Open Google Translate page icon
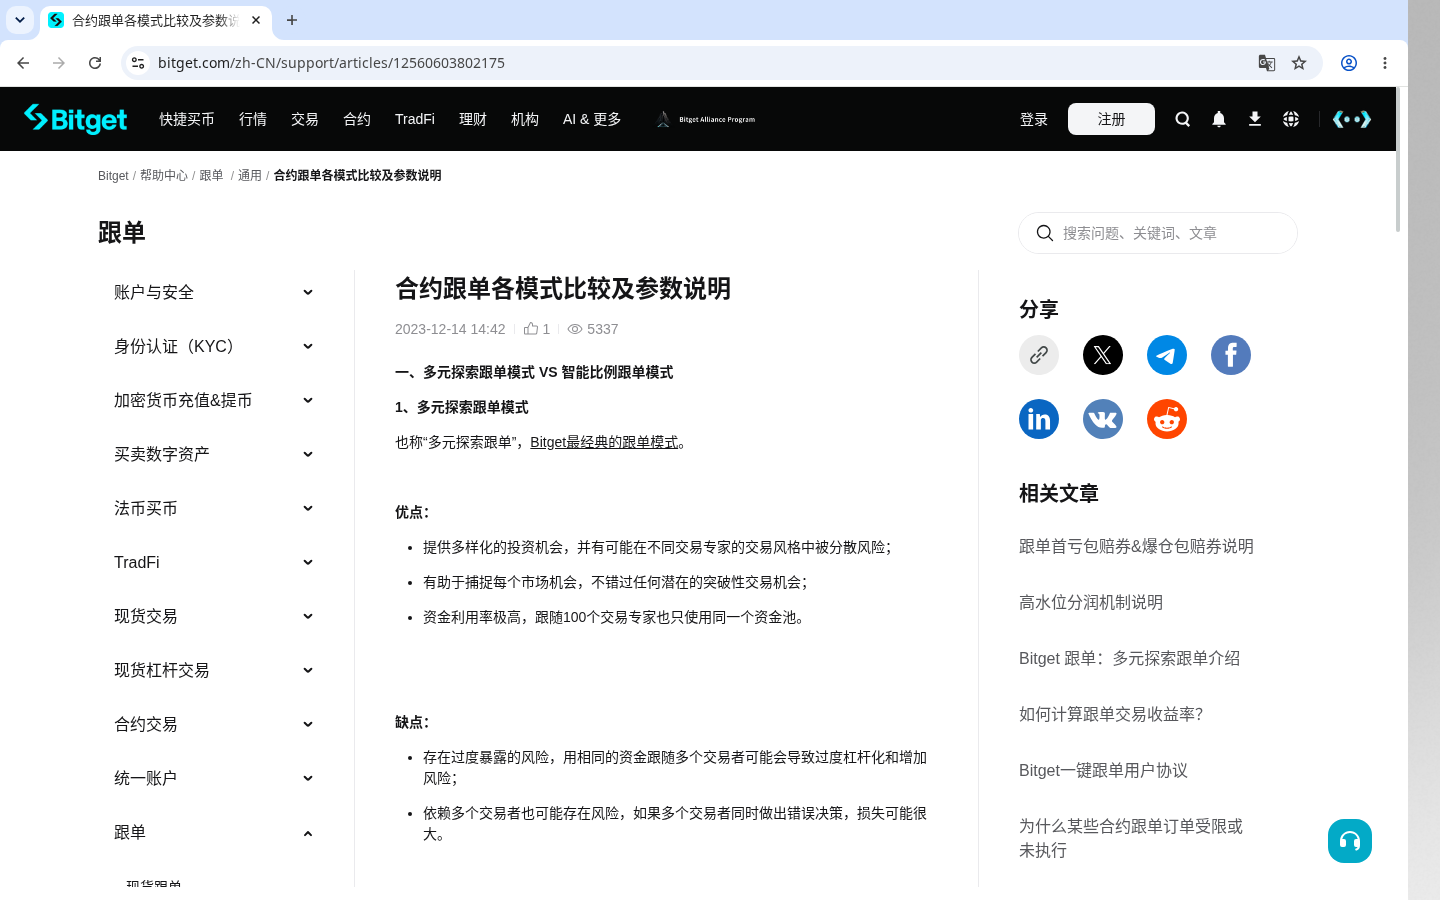The height and width of the screenshot is (900, 1440). (1267, 63)
